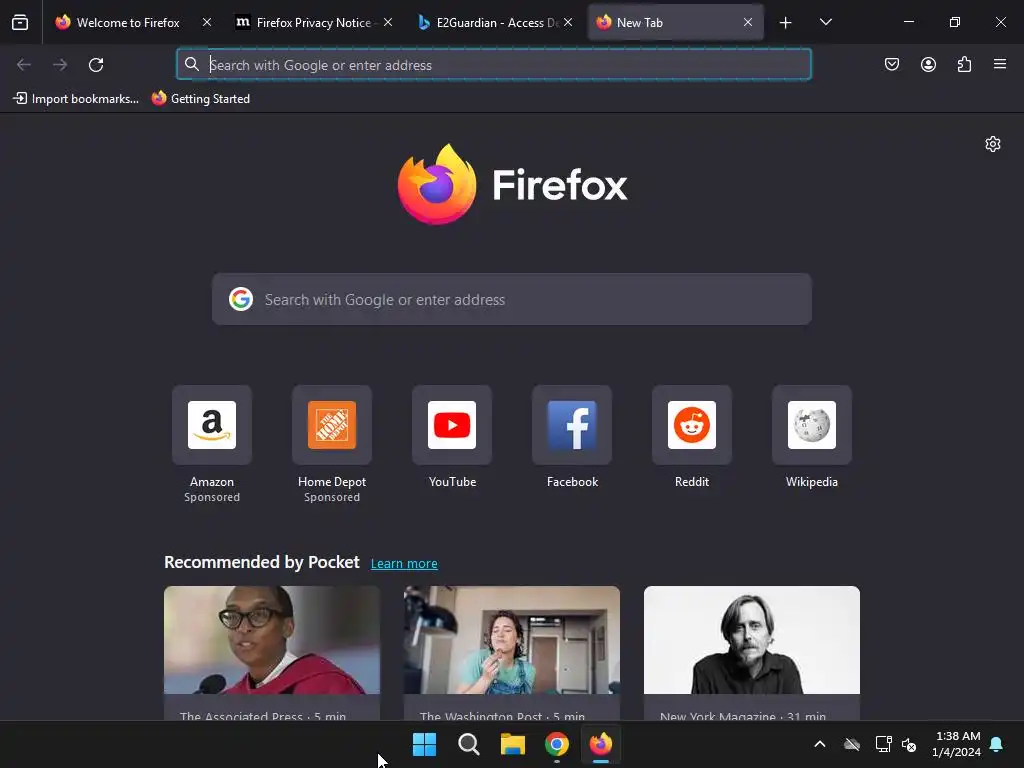Click Import bookmarks in bookmarks toolbar

click(76, 99)
